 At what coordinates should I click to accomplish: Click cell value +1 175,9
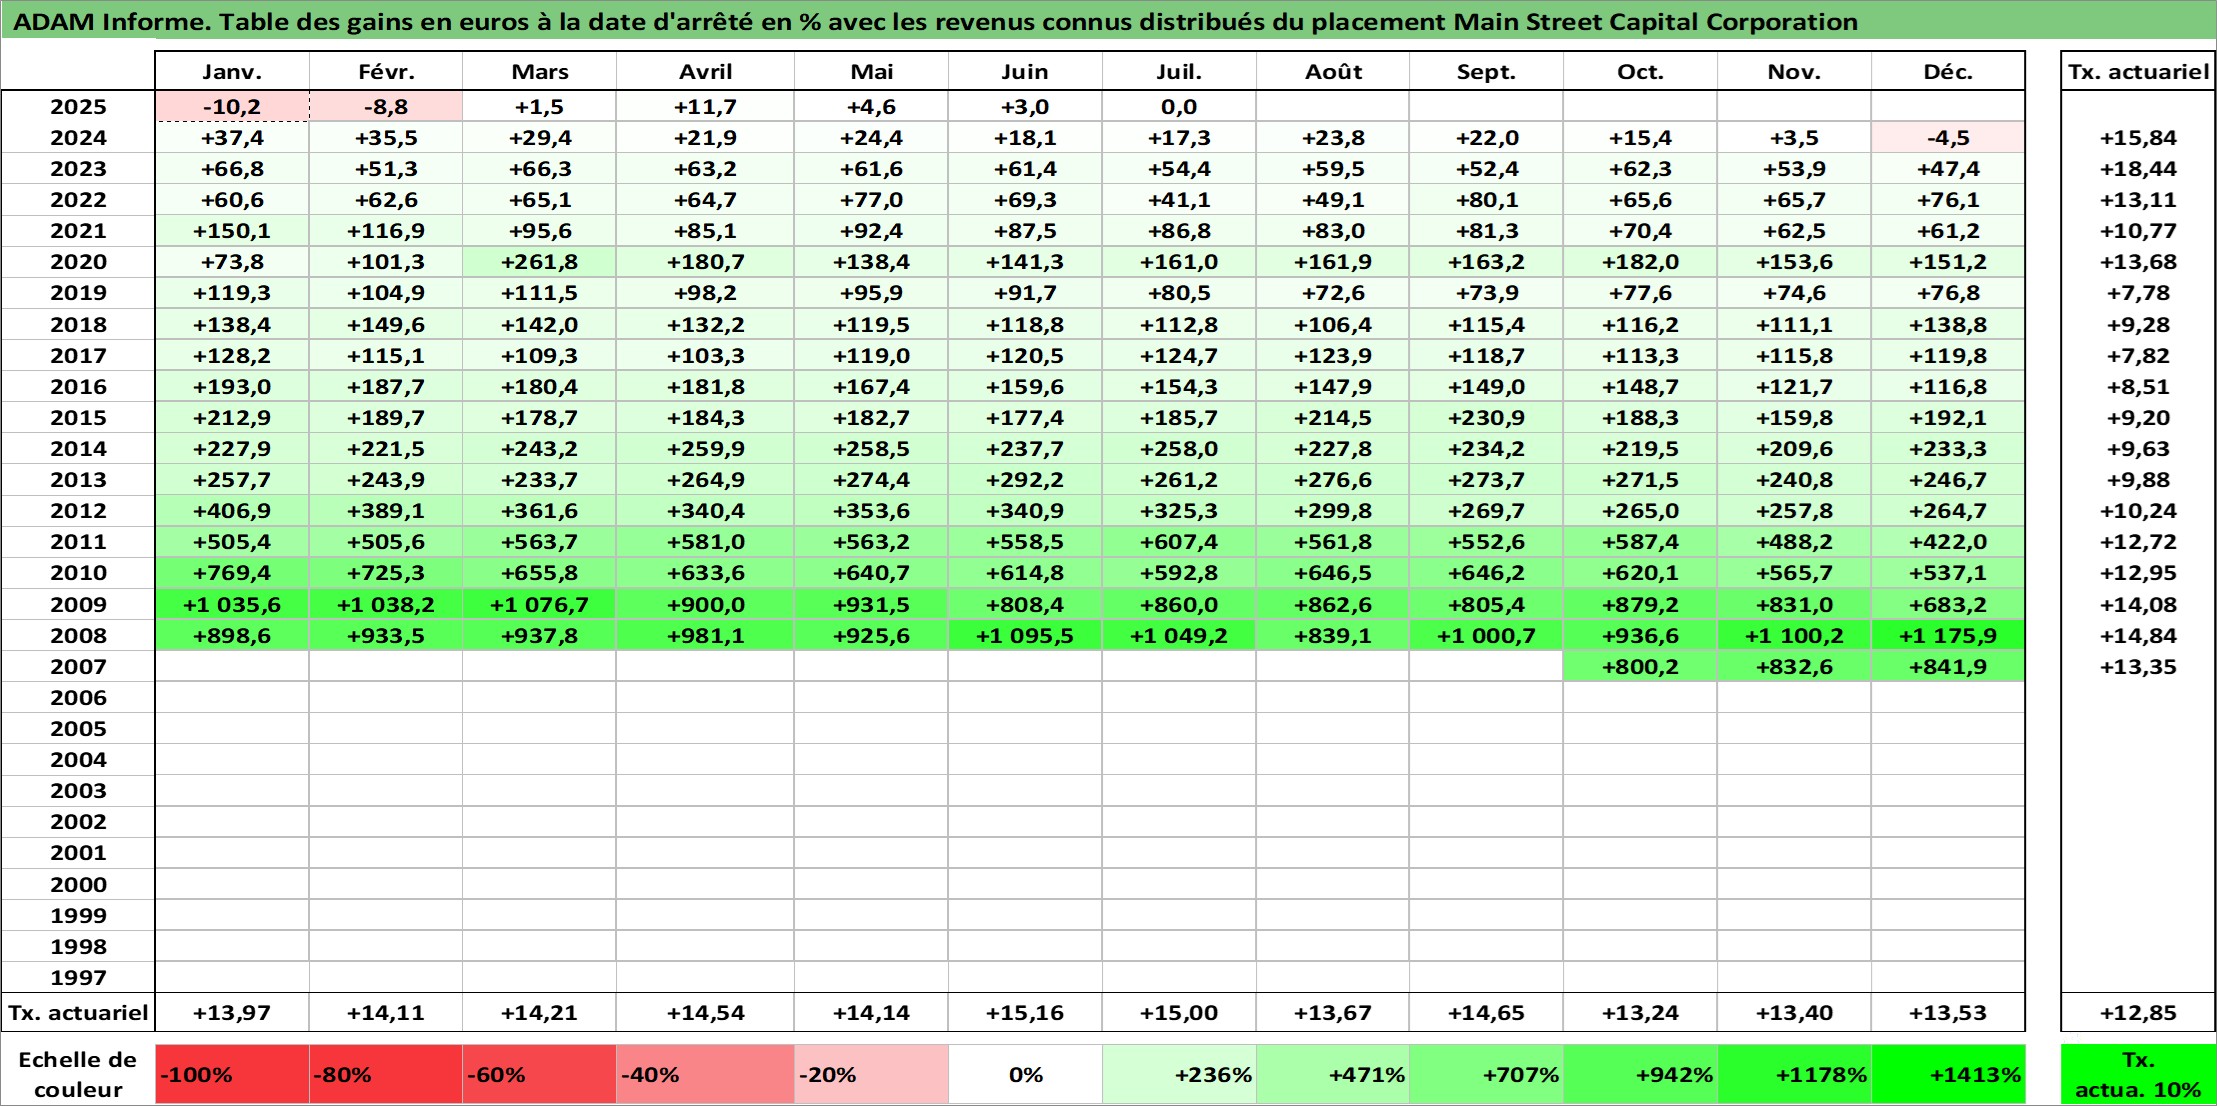pos(1948,636)
